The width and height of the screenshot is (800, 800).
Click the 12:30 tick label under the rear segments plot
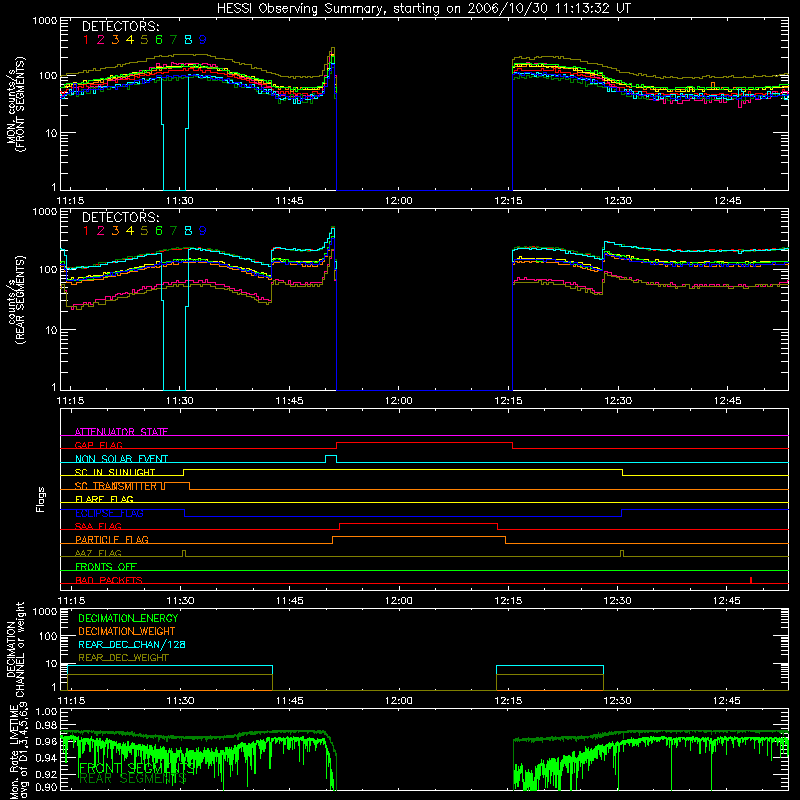[x=618, y=401]
